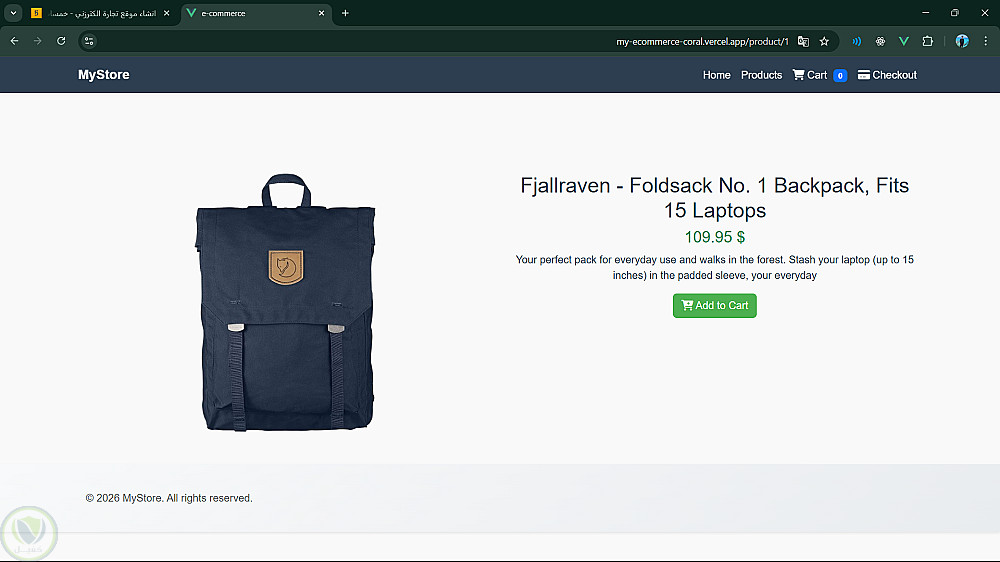Bookmark this page with the star icon
1000x562 pixels.
[x=824, y=41]
